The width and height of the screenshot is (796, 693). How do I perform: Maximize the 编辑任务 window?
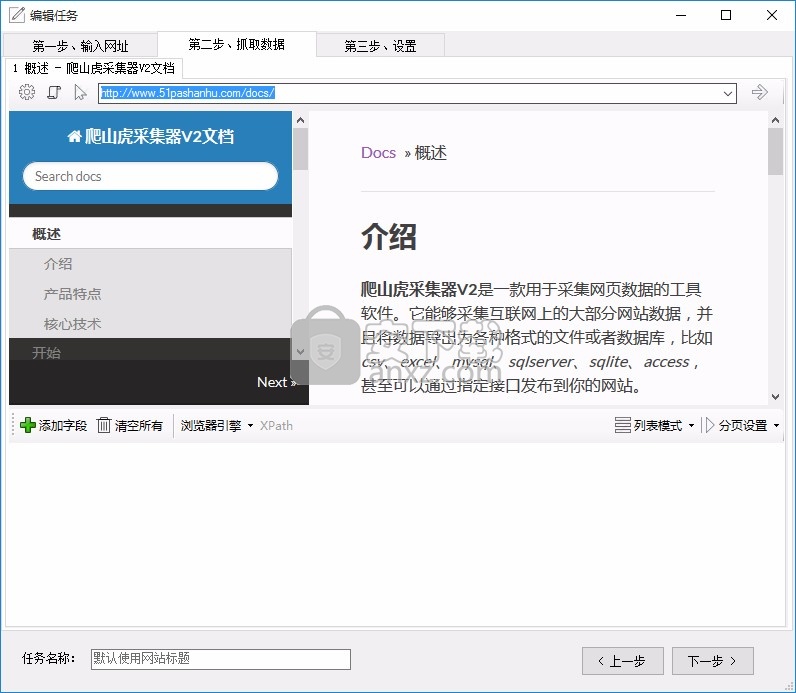[726, 15]
